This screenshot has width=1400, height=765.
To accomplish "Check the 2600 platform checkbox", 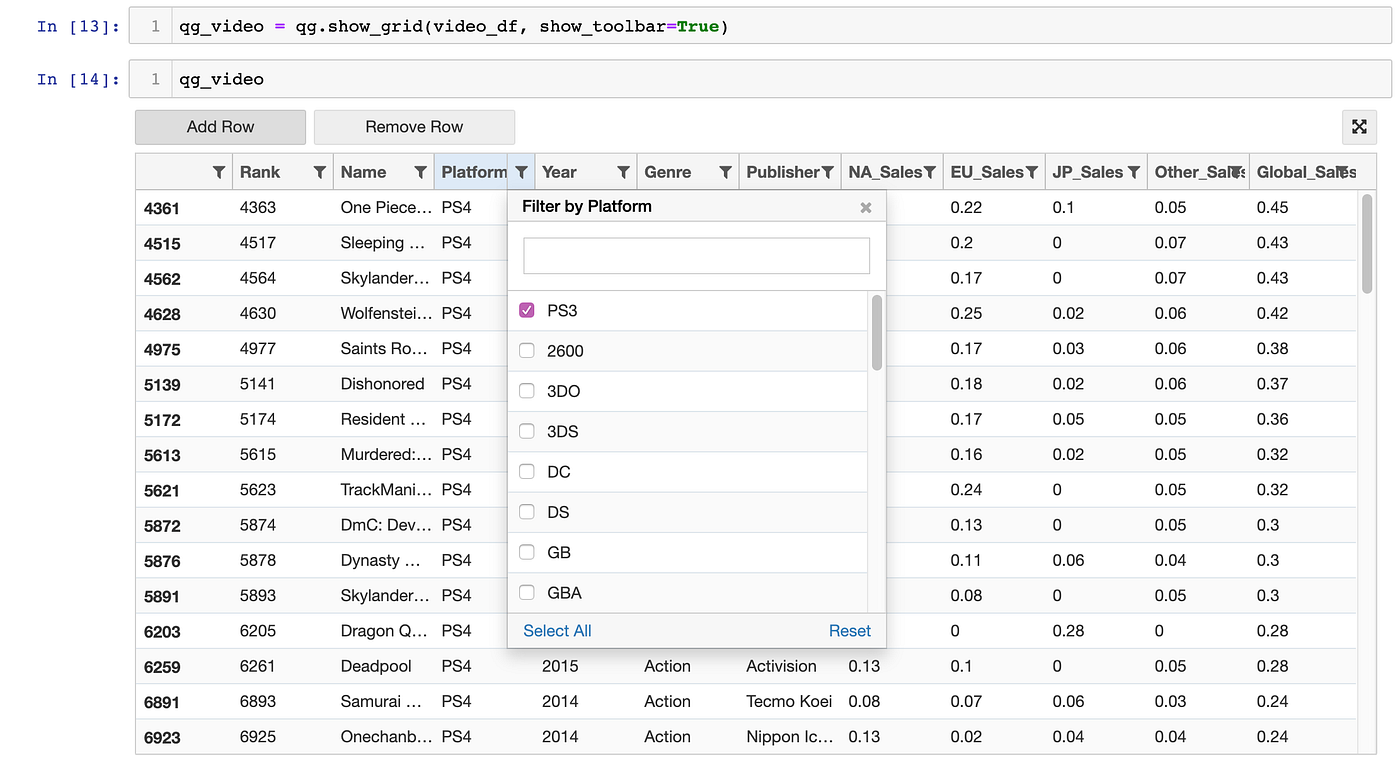I will pyautogui.click(x=526, y=350).
